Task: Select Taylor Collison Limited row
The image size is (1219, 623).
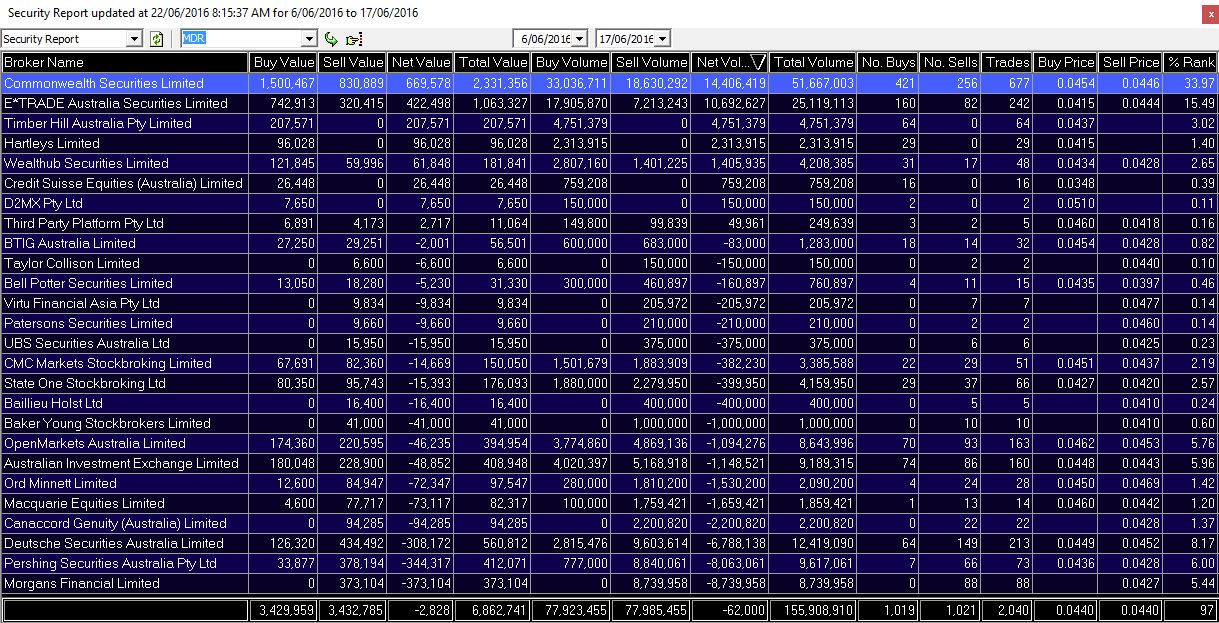Action: [x=609, y=263]
